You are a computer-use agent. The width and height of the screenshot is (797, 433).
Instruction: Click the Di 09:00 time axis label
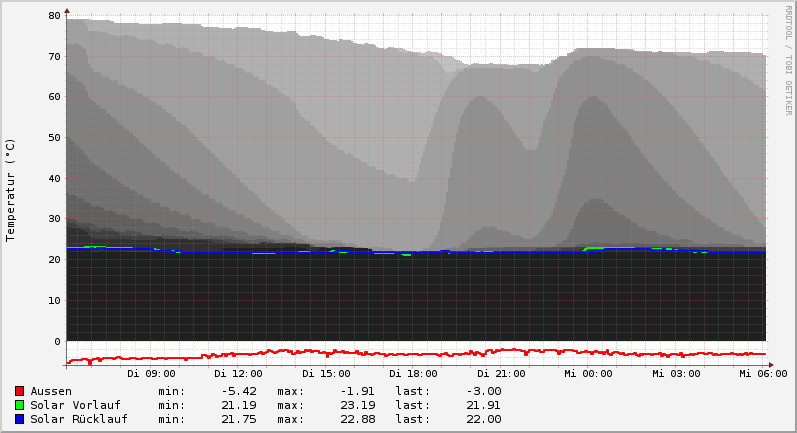pos(151,374)
